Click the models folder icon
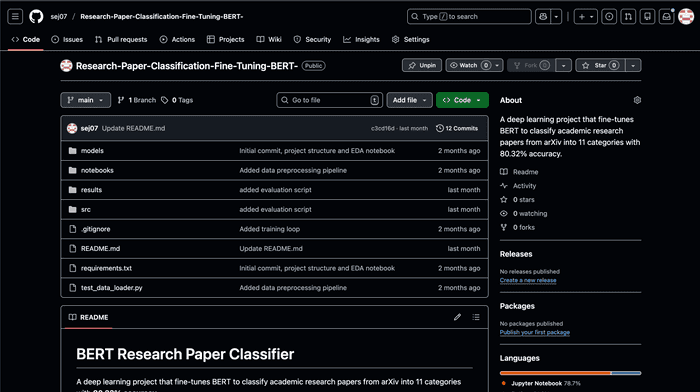The image size is (700, 392). (x=72, y=150)
